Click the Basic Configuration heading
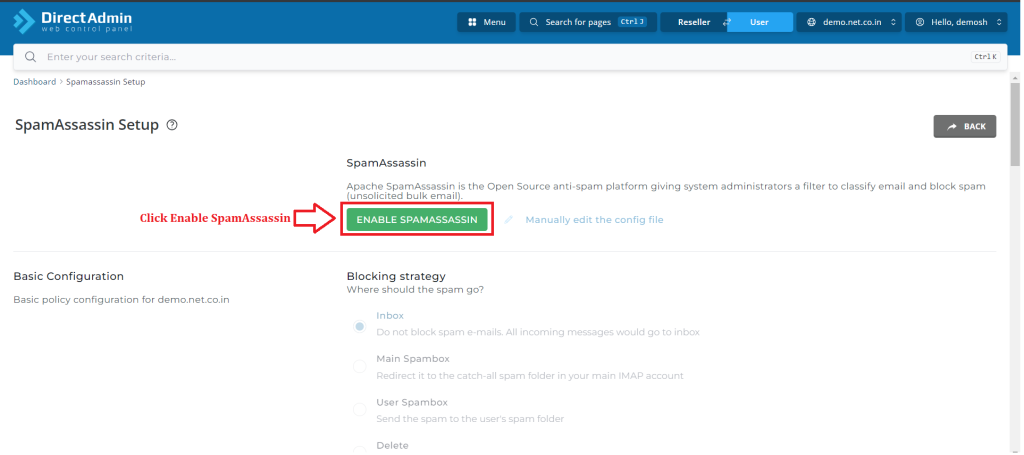Screen dimensions: 1024x455 [69, 276]
